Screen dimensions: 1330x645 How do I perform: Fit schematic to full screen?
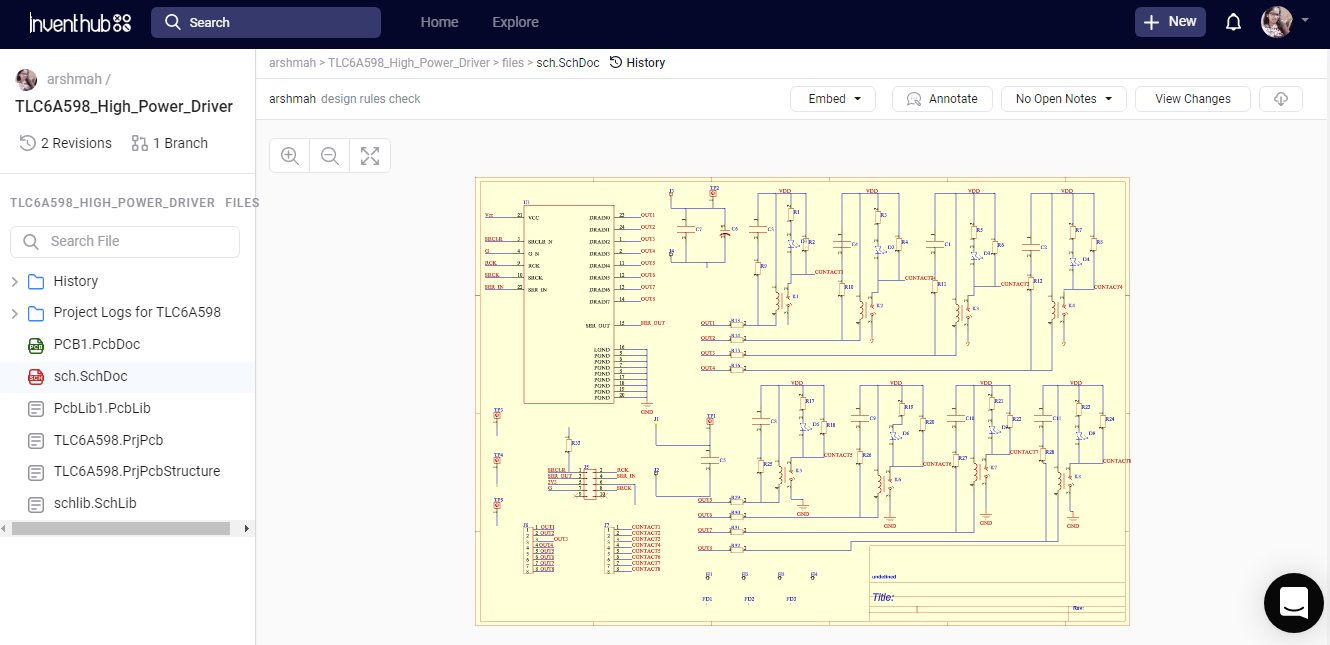coord(370,156)
